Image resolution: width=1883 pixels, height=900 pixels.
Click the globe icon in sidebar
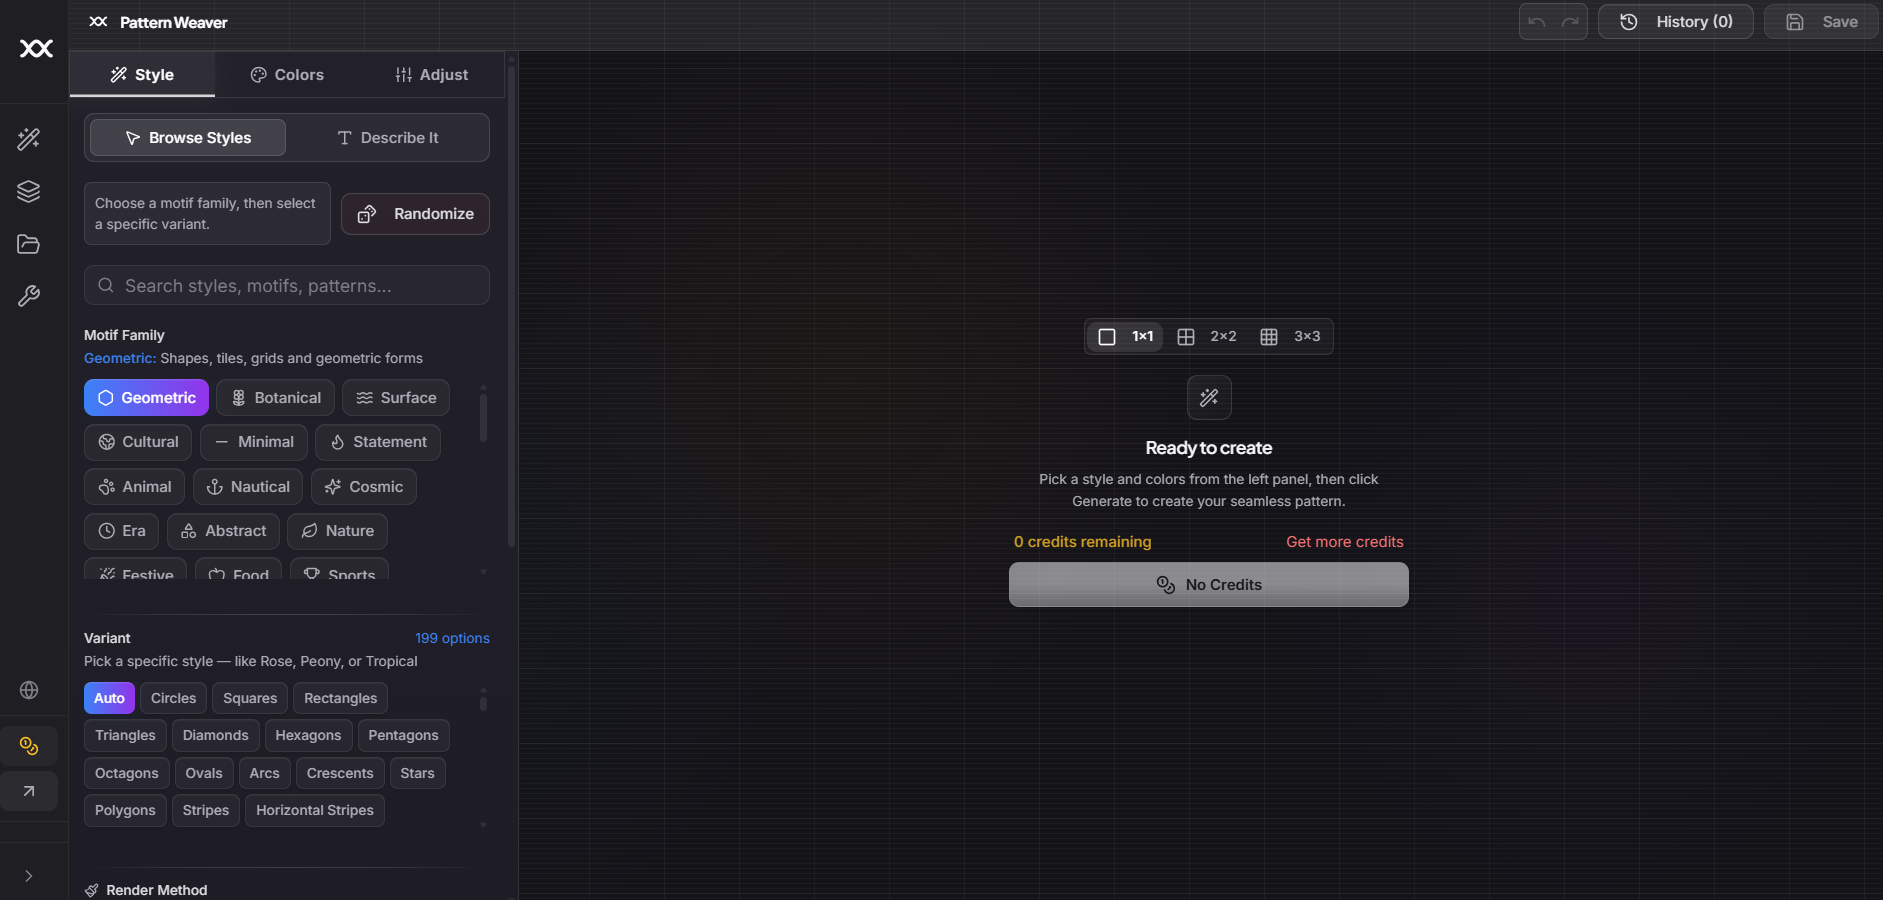(x=29, y=690)
